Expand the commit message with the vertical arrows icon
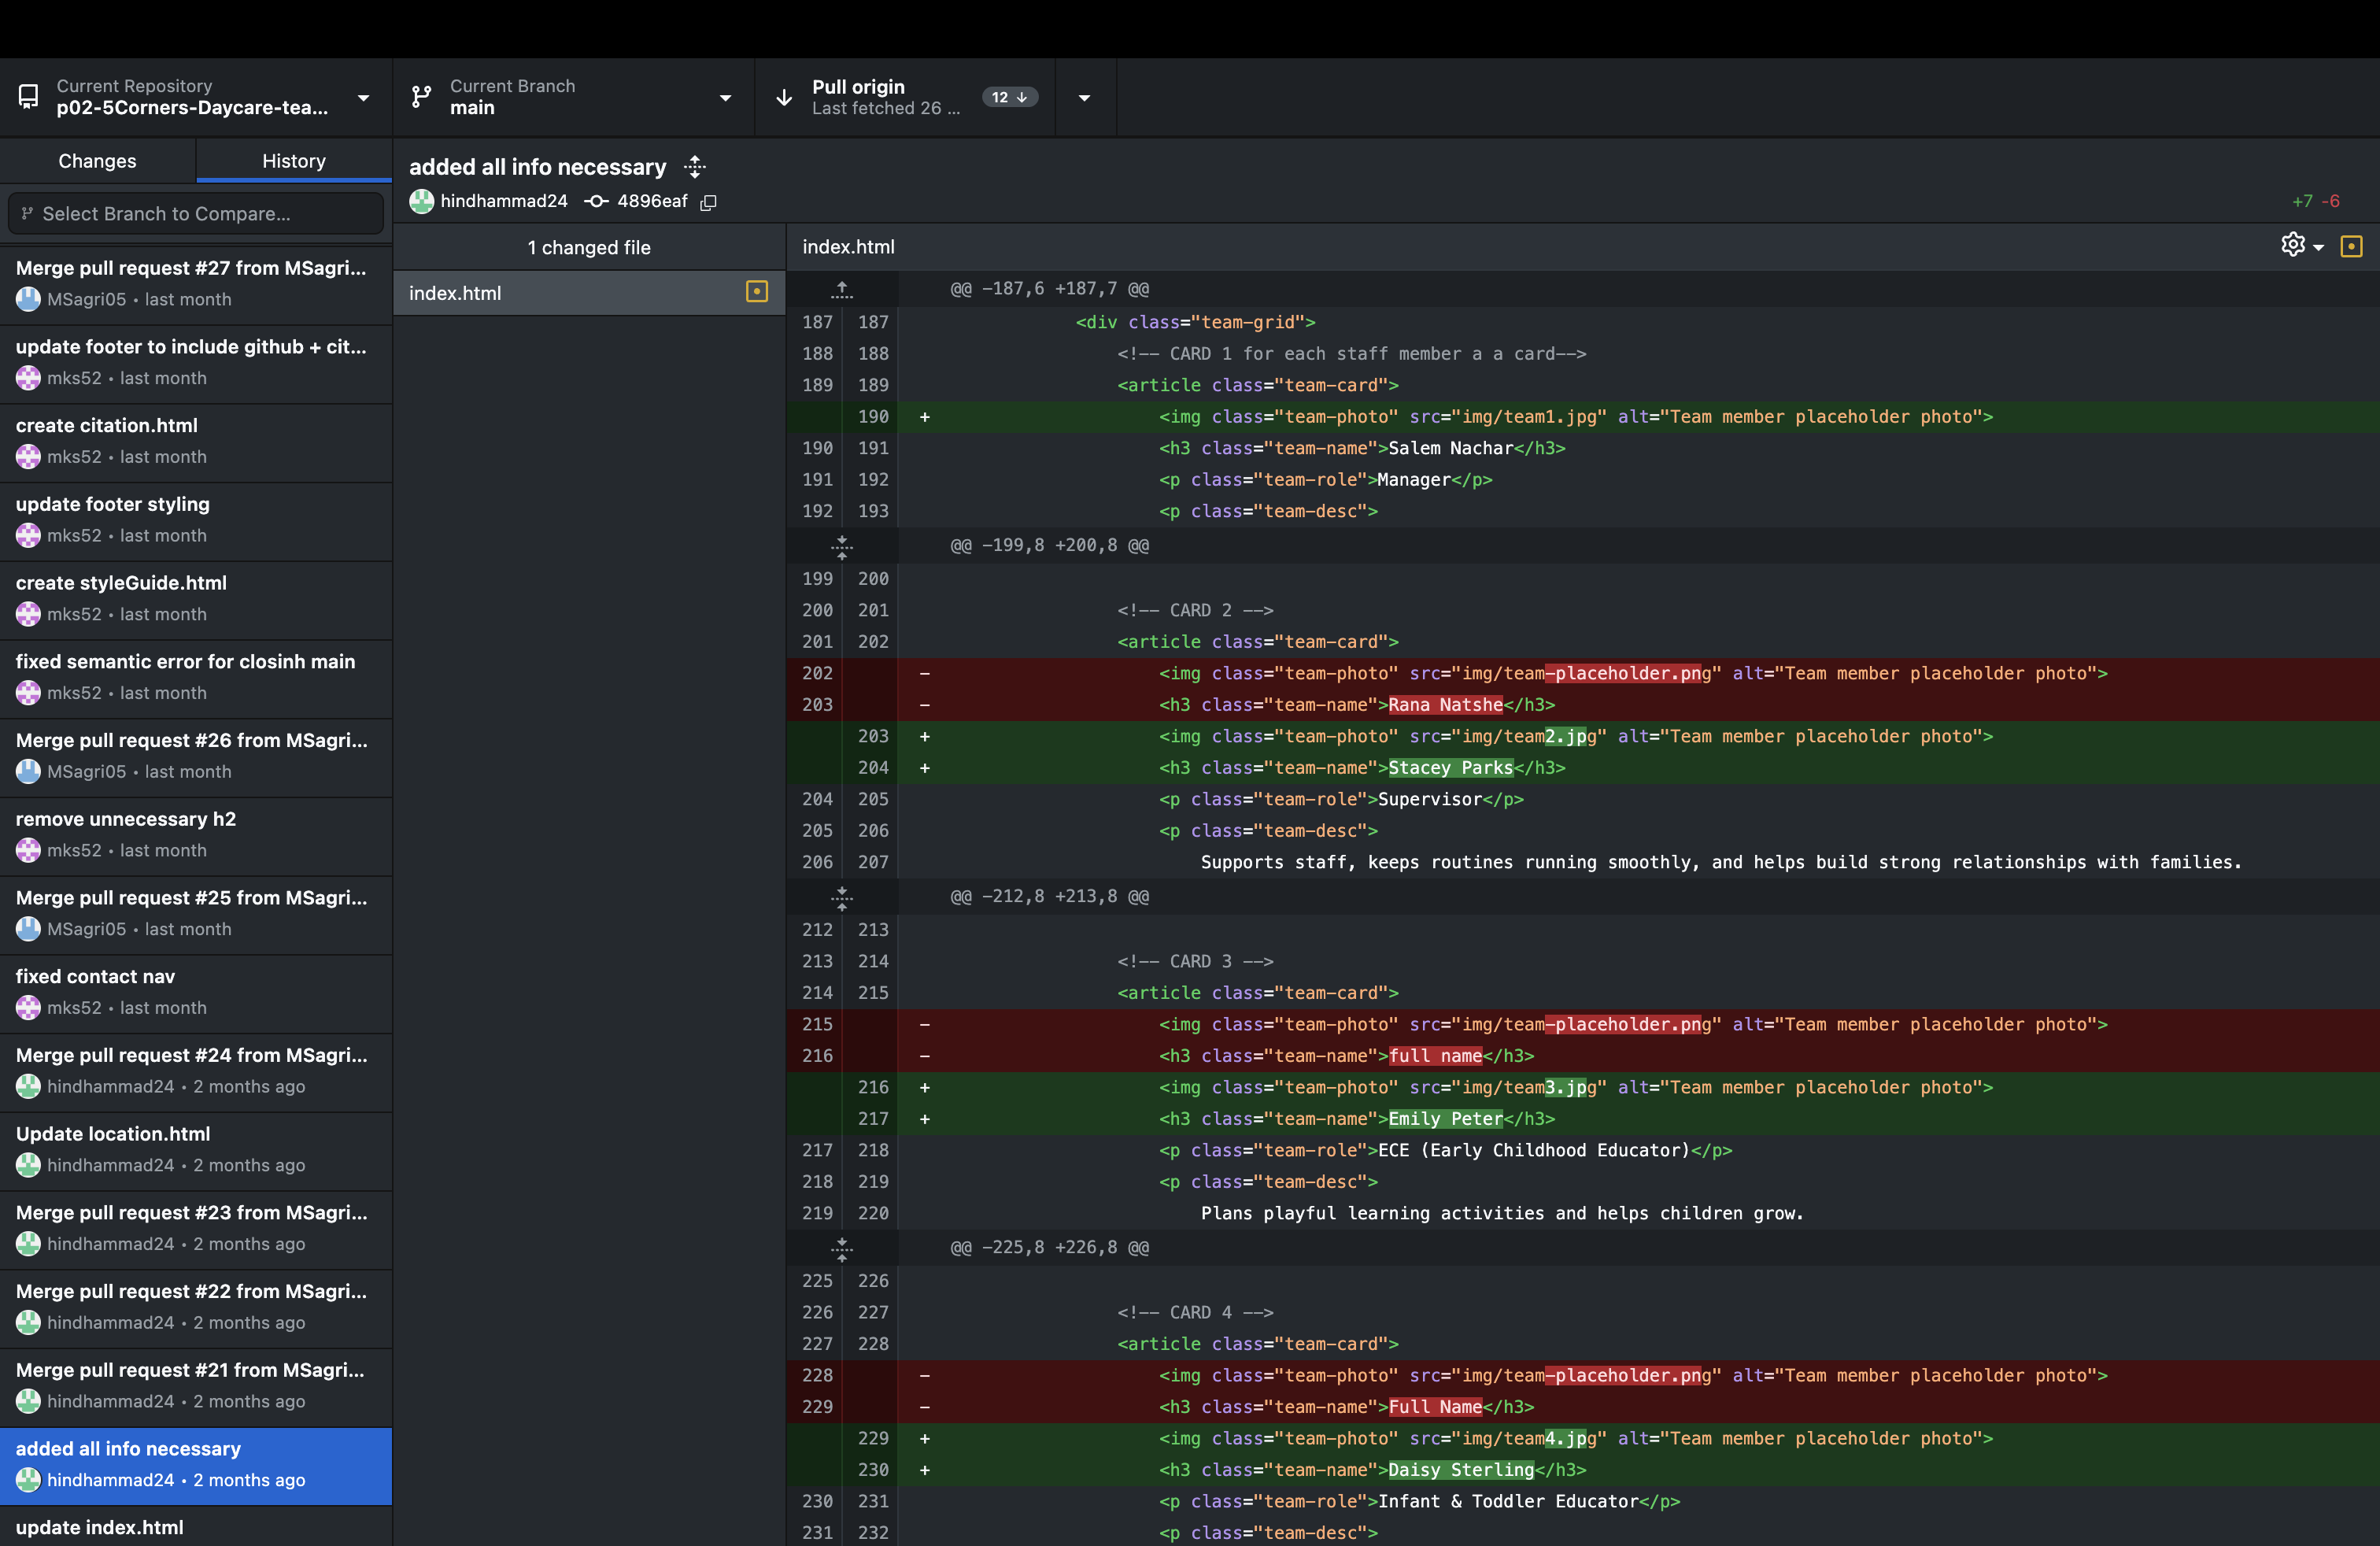 (x=695, y=166)
